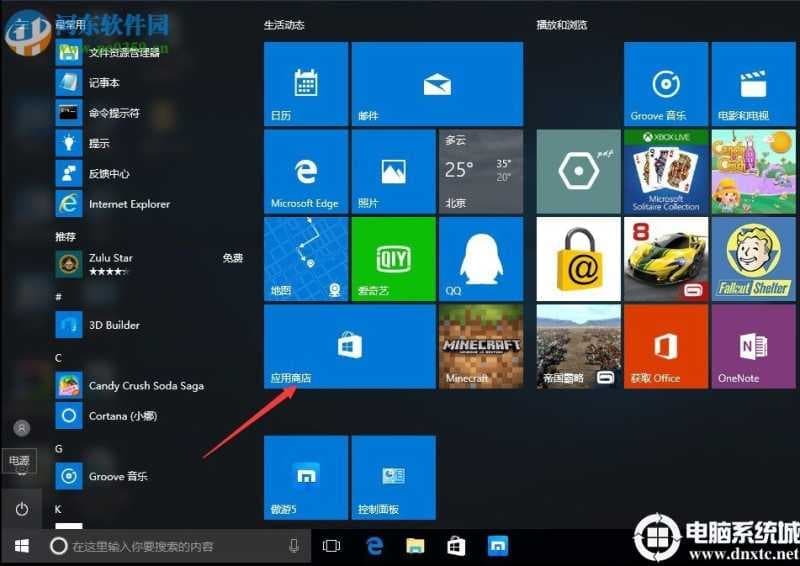
Task: Click the C alphabet group header
Action: pos(58,358)
